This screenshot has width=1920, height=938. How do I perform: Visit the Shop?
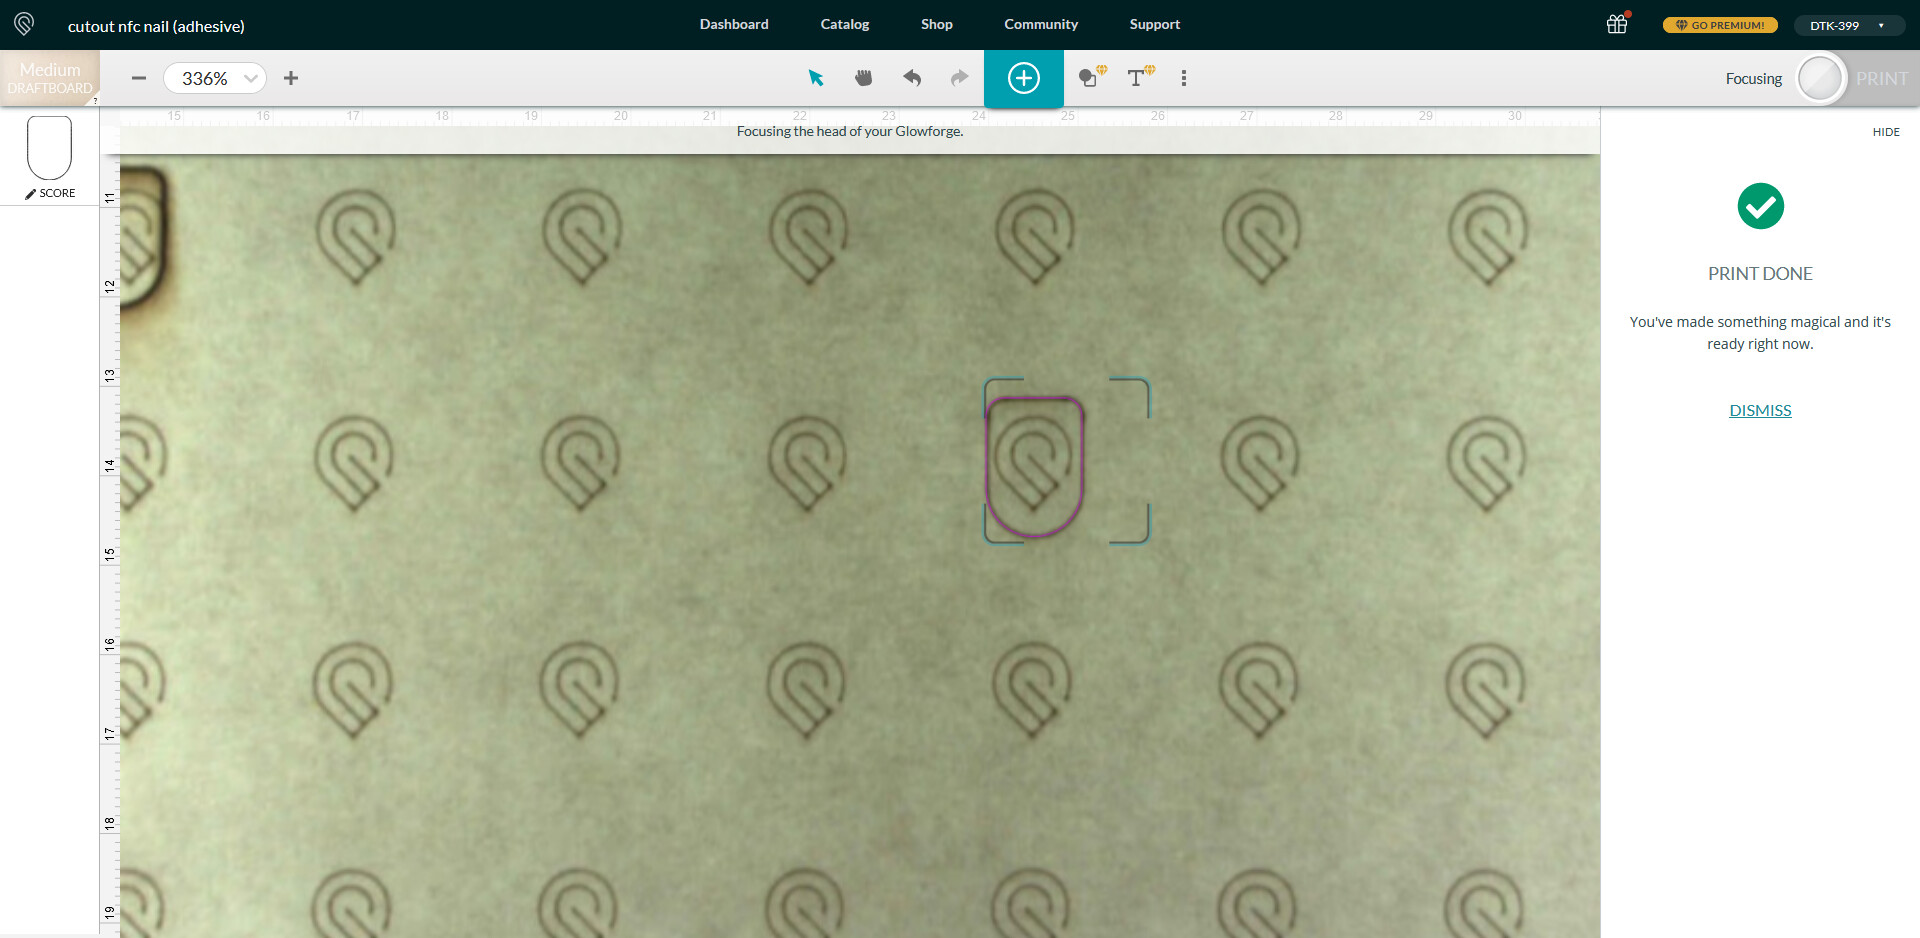click(x=937, y=24)
